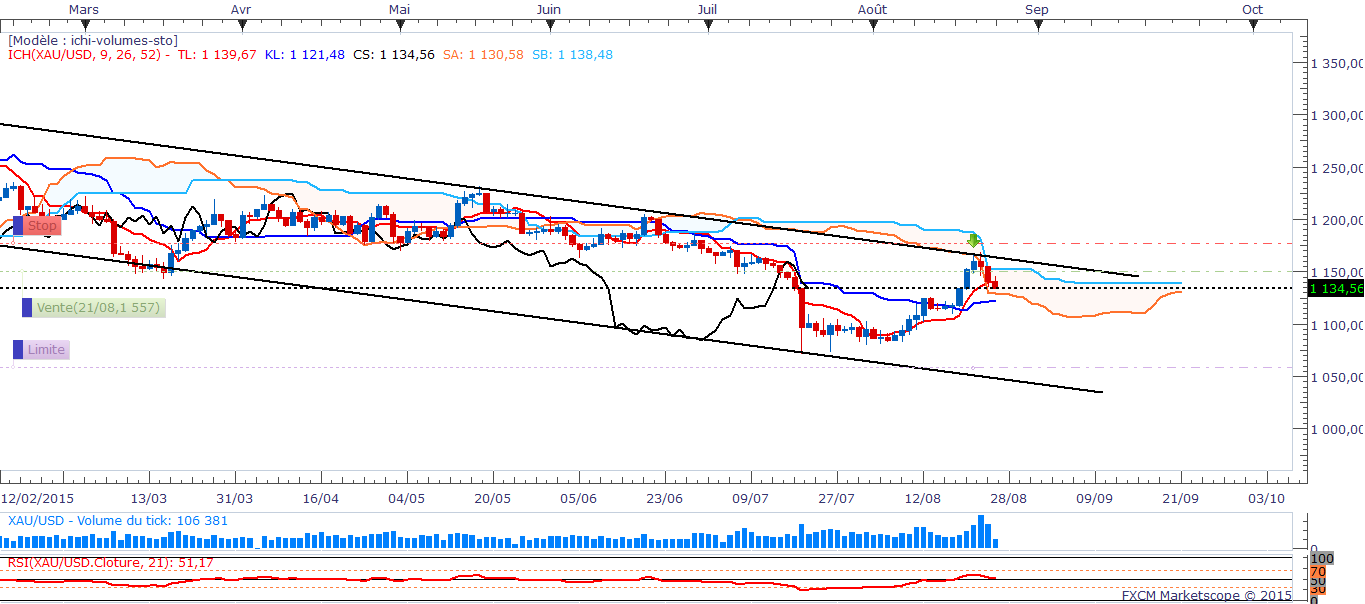The height and width of the screenshot is (604, 1365).
Task: Click the TL: 1 139,67 value
Action: 217,55
